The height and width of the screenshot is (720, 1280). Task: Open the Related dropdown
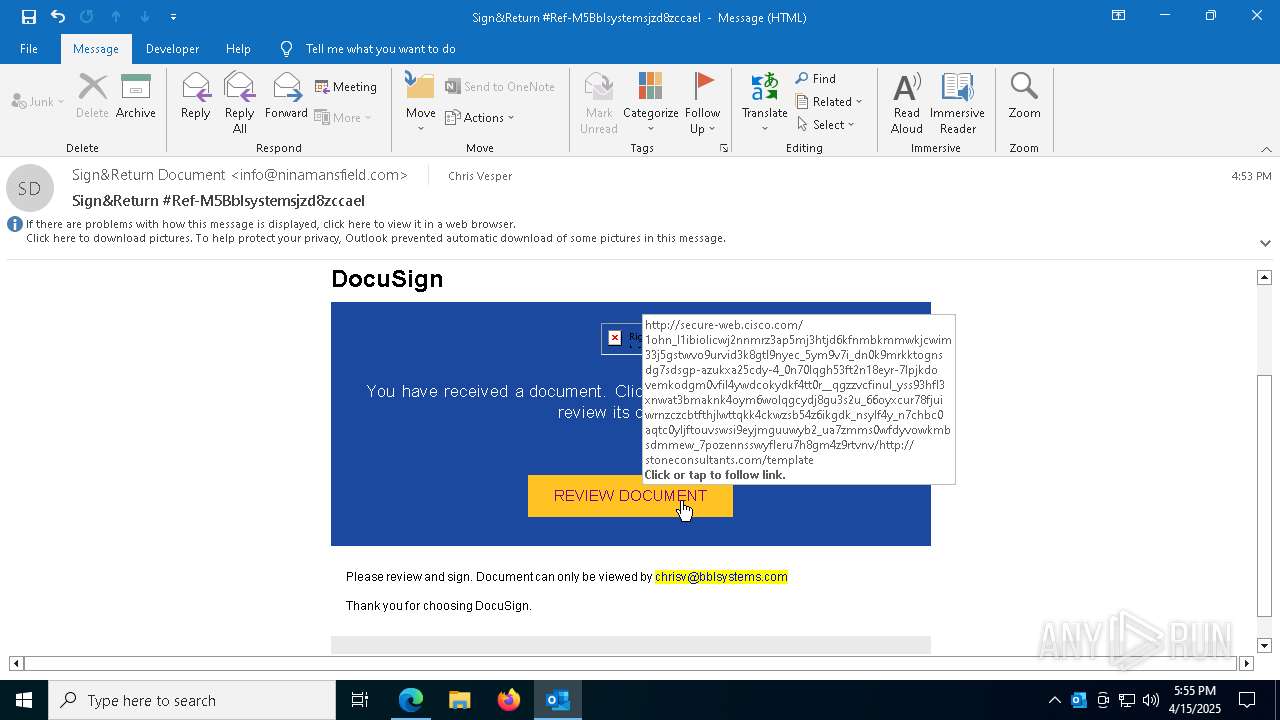829,102
